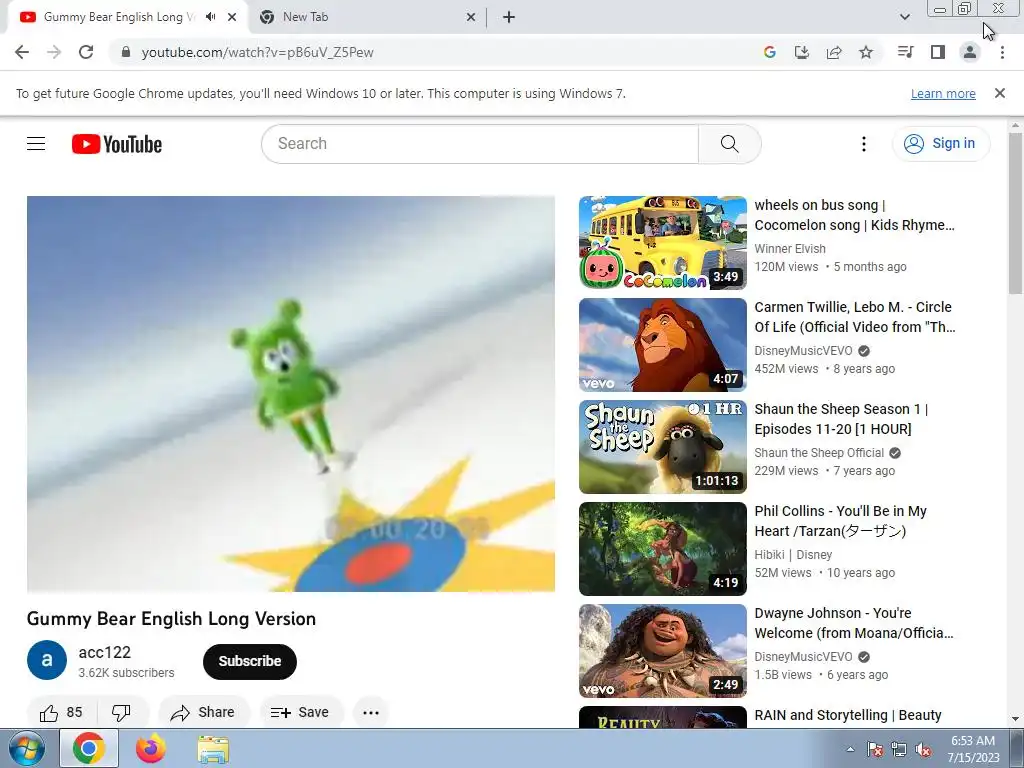Image resolution: width=1024 pixels, height=768 pixels.
Task: Open a new browser tab
Action: (509, 17)
